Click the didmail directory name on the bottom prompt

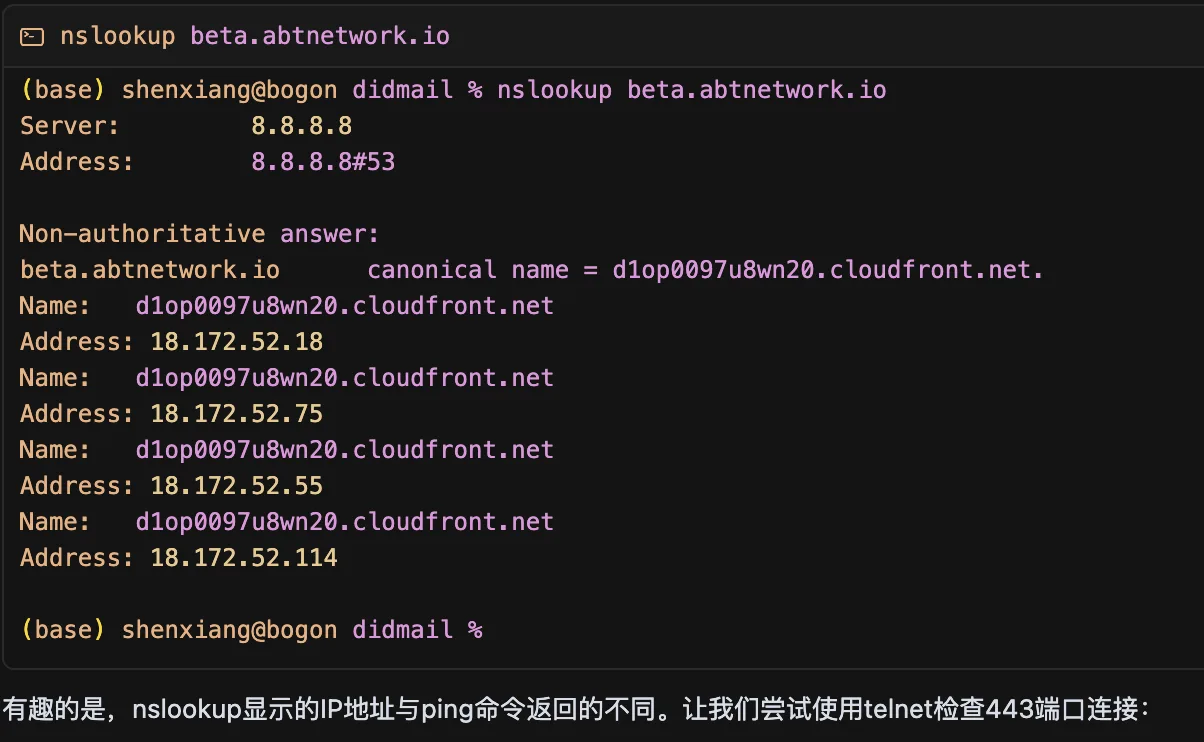point(402,630)
